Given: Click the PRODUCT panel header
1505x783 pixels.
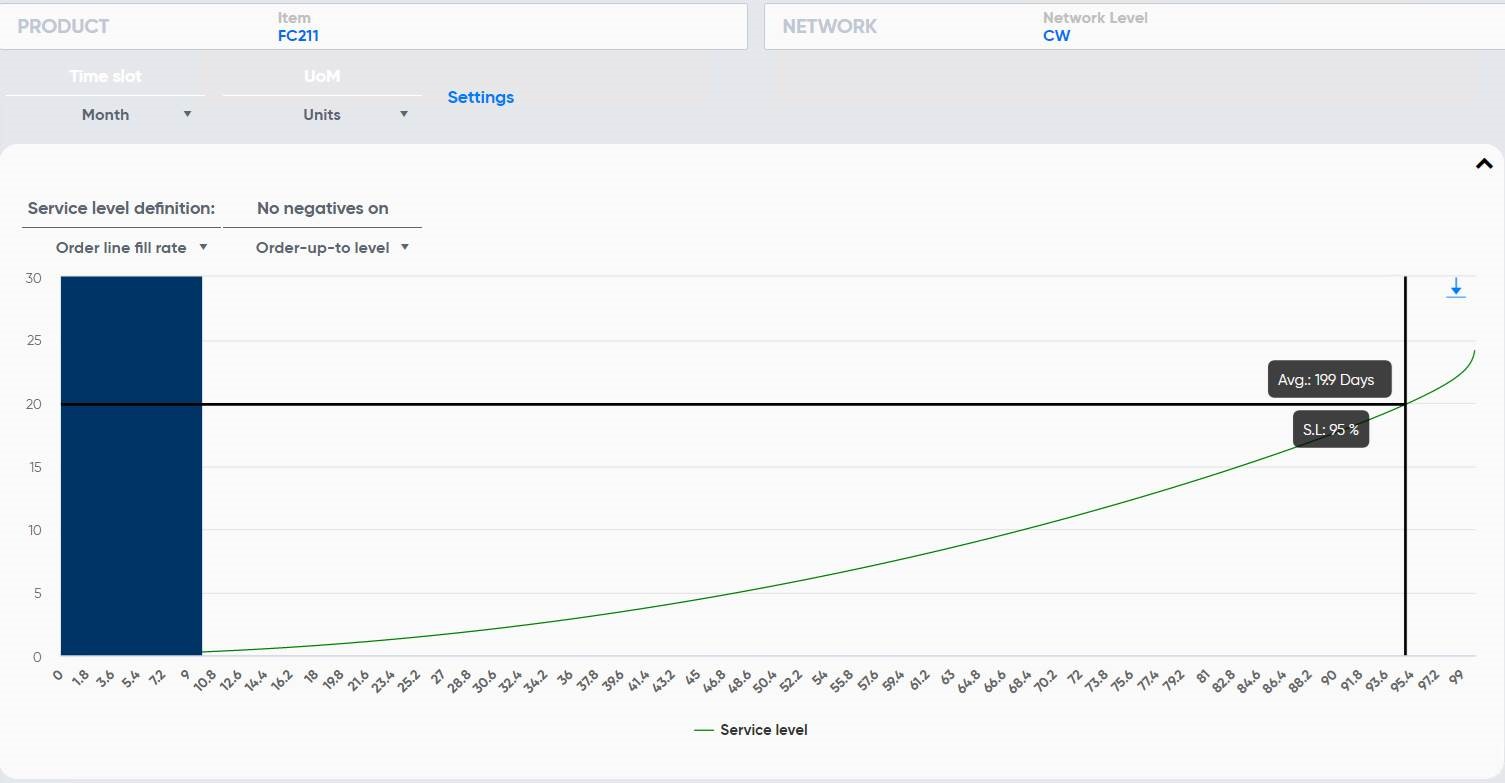Looking at the screenshot, I should point(63,27).
